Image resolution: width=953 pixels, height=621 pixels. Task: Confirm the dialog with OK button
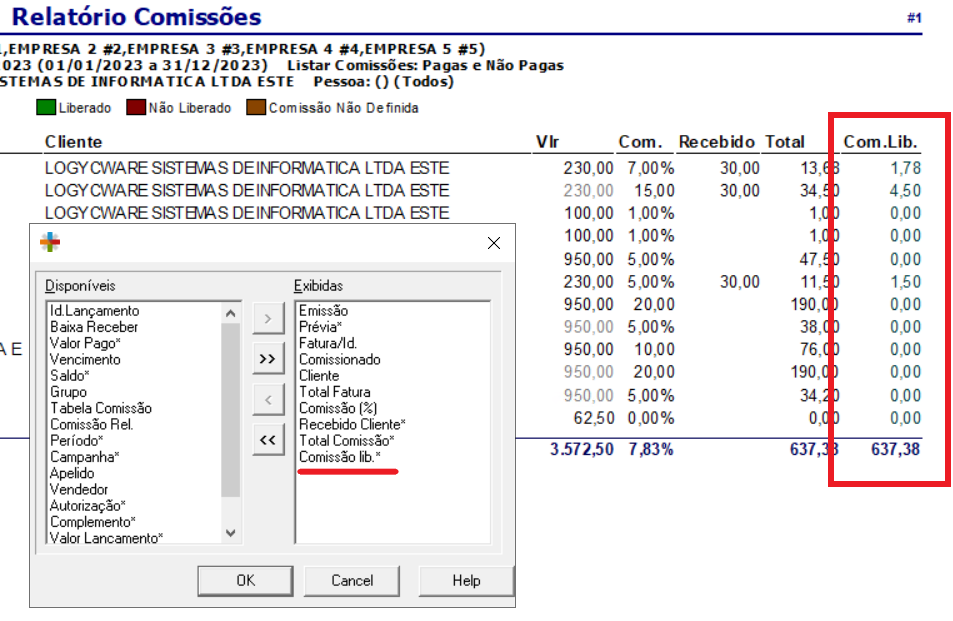245,580
